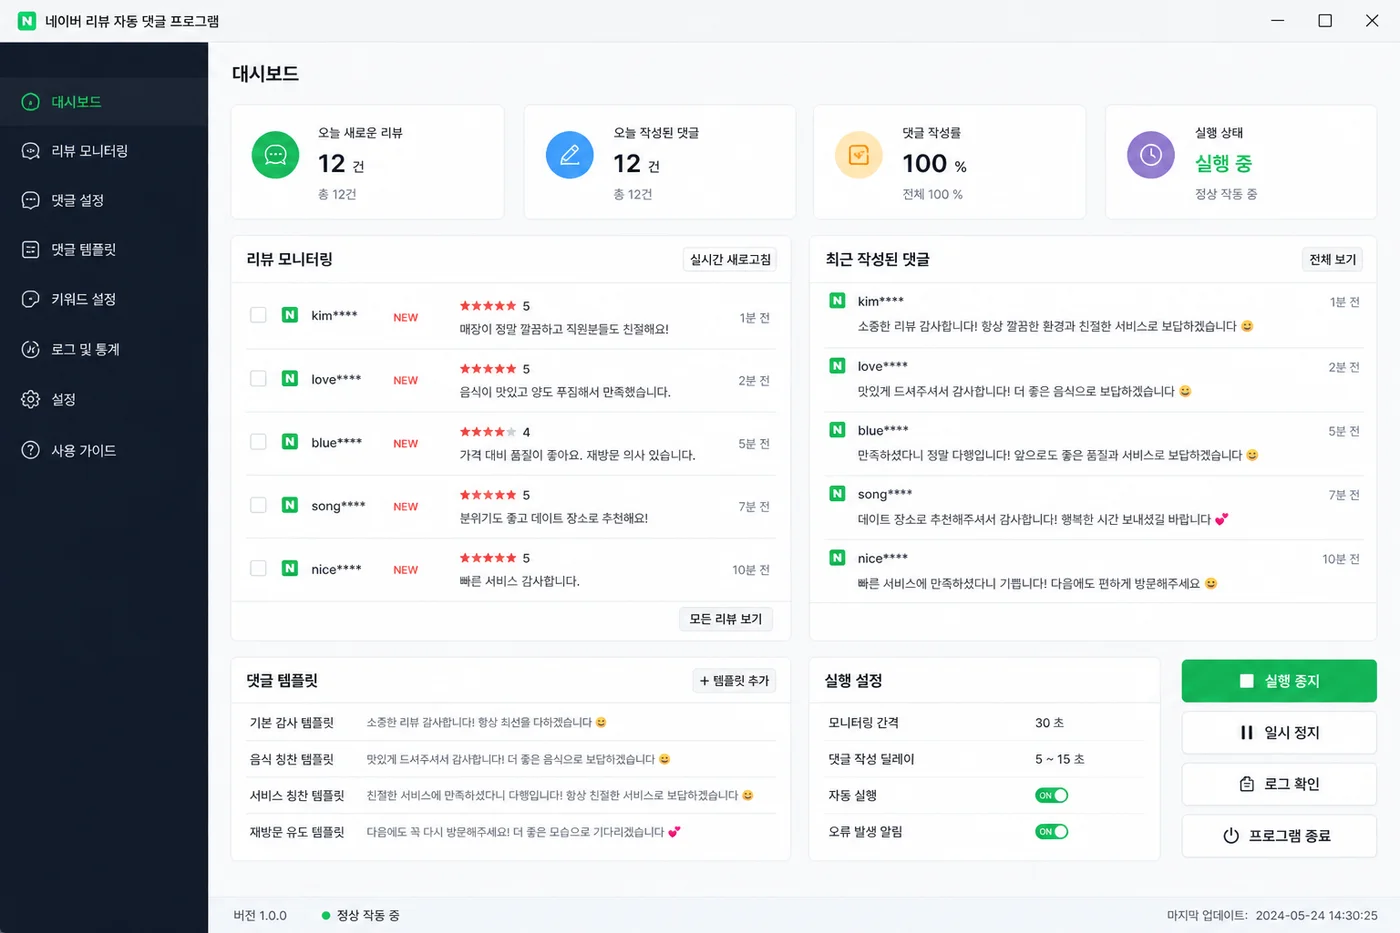Image resolution: width=1400 pixels, height=933 pixels.
Task: Click the green 실행 중지 button
Action: click(1279, 681)
